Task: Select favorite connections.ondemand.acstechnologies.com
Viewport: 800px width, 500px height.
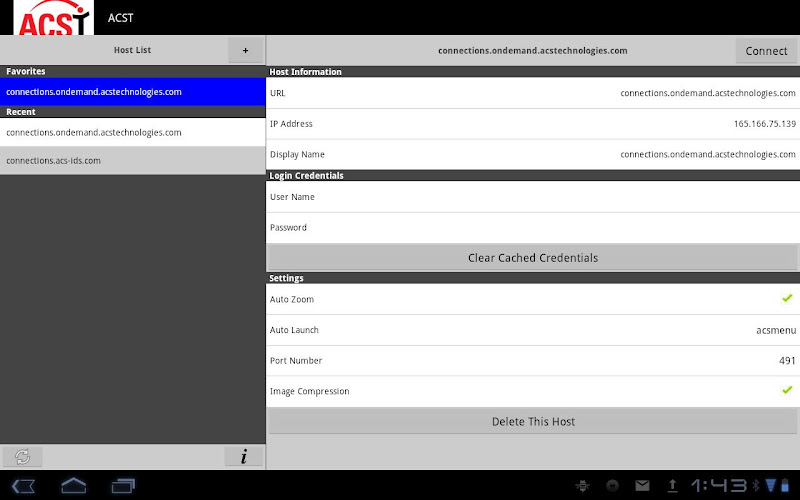Action: (x=133, y=92)
